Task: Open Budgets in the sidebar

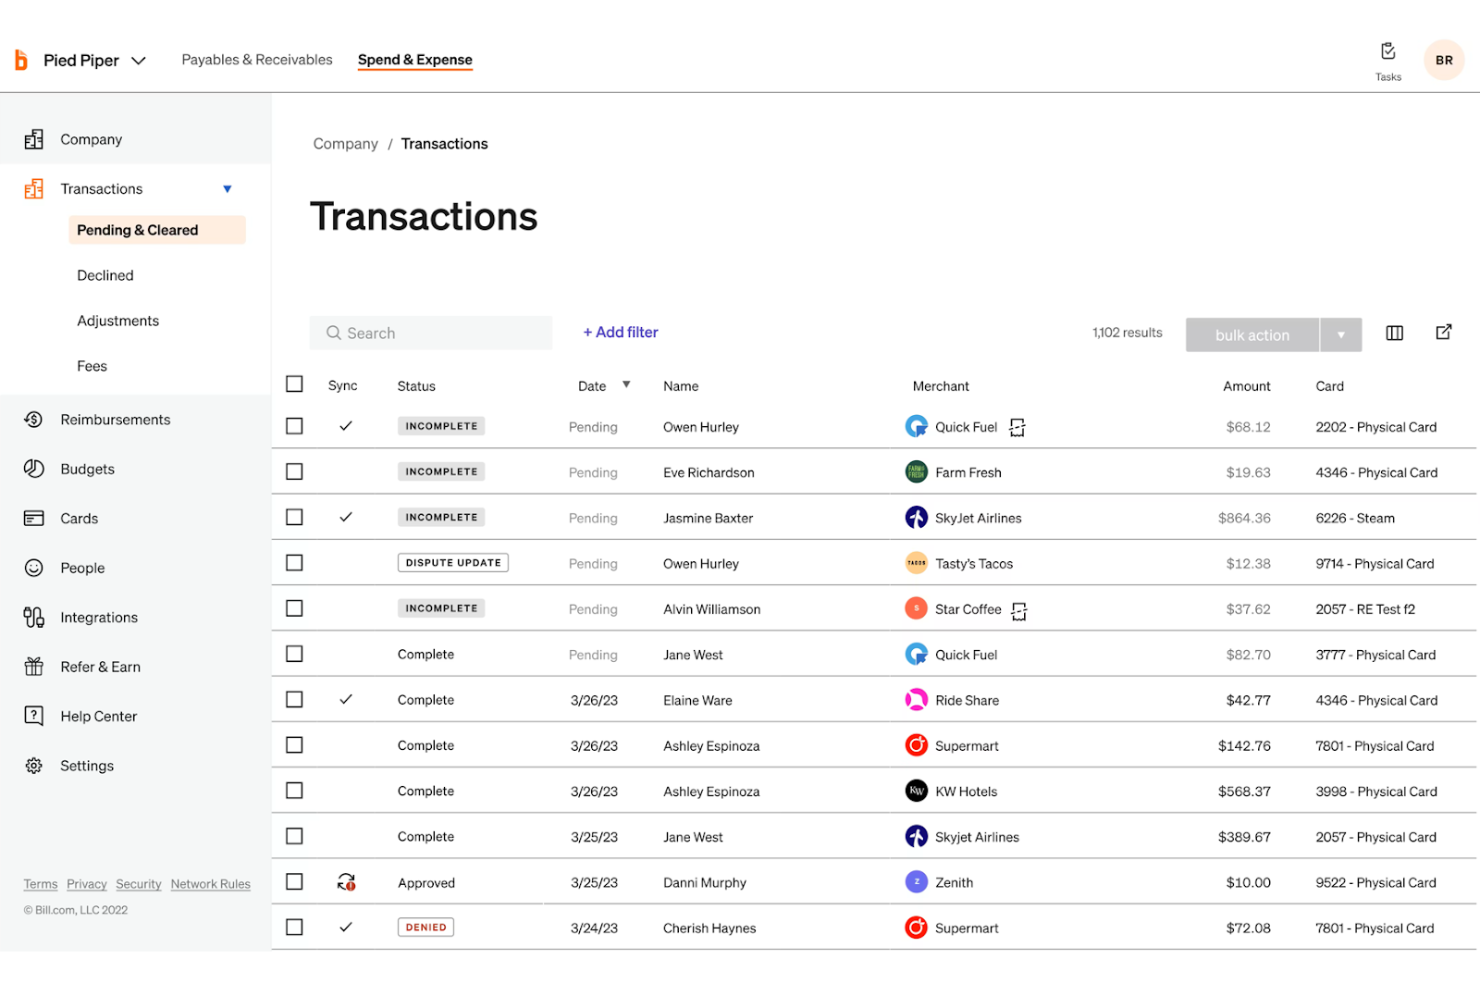Action: click(x=87, y=469)
